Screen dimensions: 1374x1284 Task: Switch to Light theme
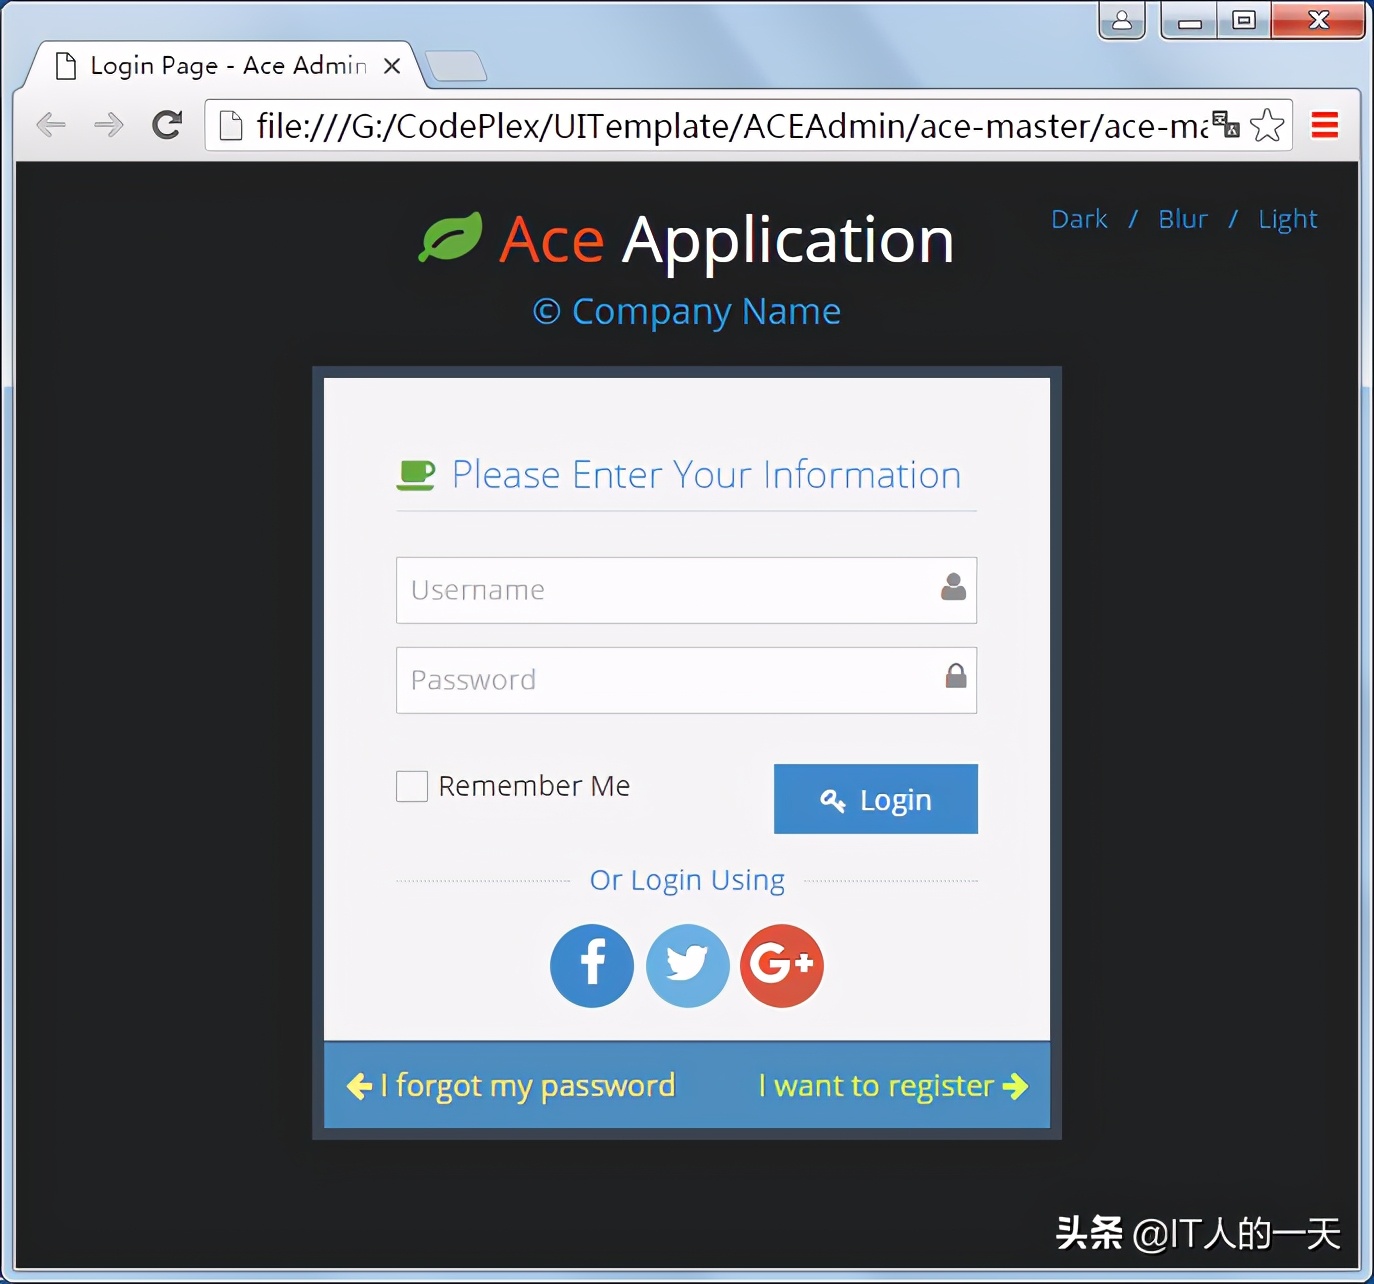tap(1288, 220)
